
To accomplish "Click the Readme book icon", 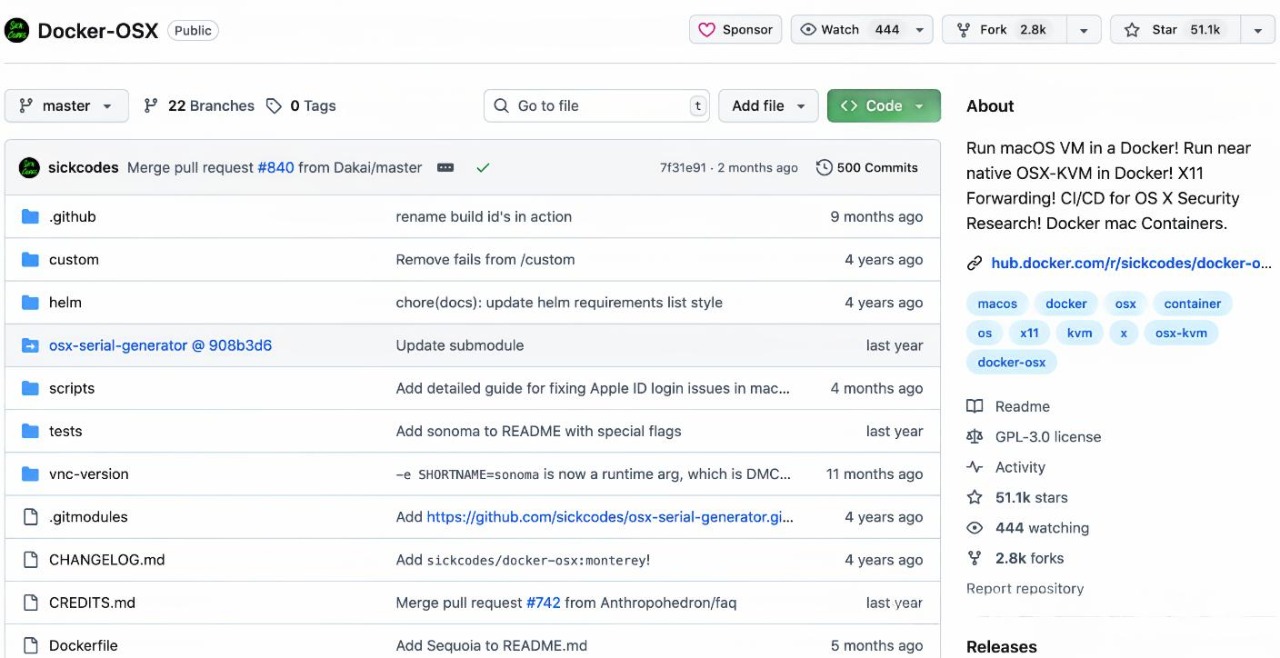I will click(x=974, y=407).
